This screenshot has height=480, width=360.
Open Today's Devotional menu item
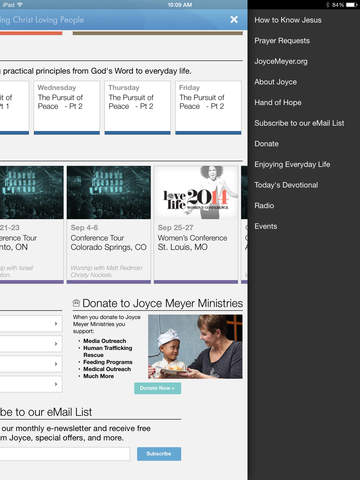click(x=286, y=185)
